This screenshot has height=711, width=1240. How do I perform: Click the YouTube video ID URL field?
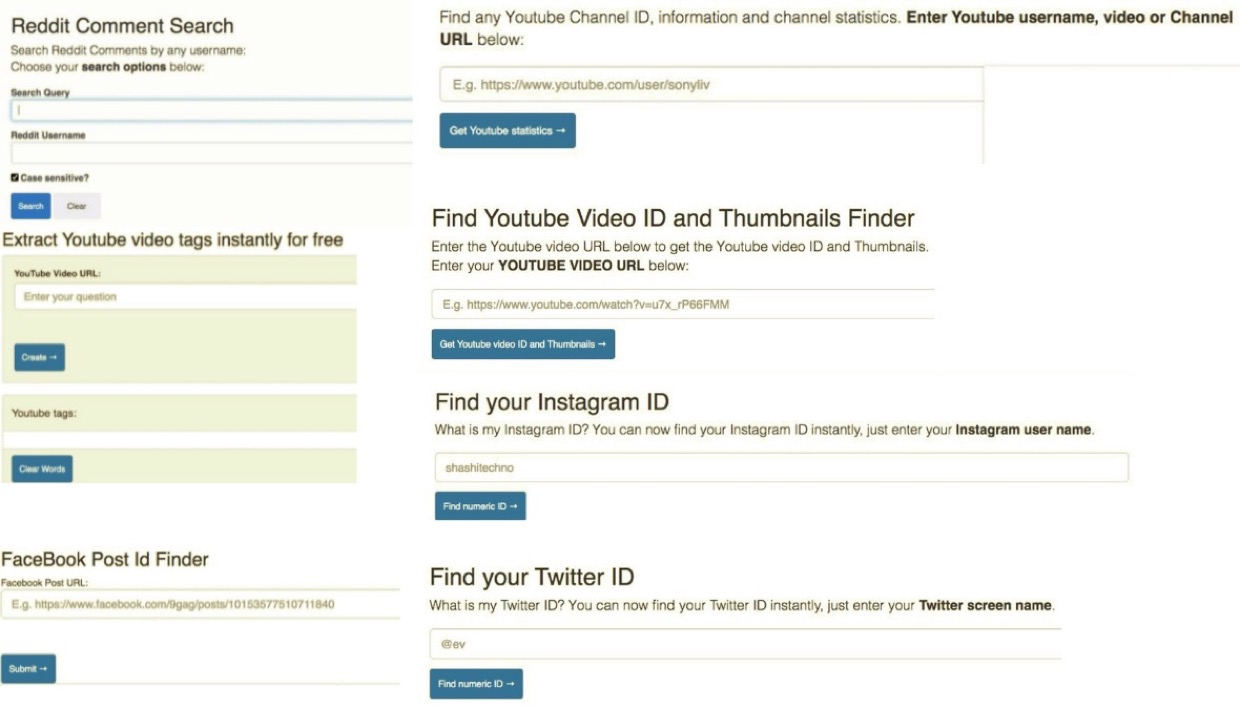(683, 304)
